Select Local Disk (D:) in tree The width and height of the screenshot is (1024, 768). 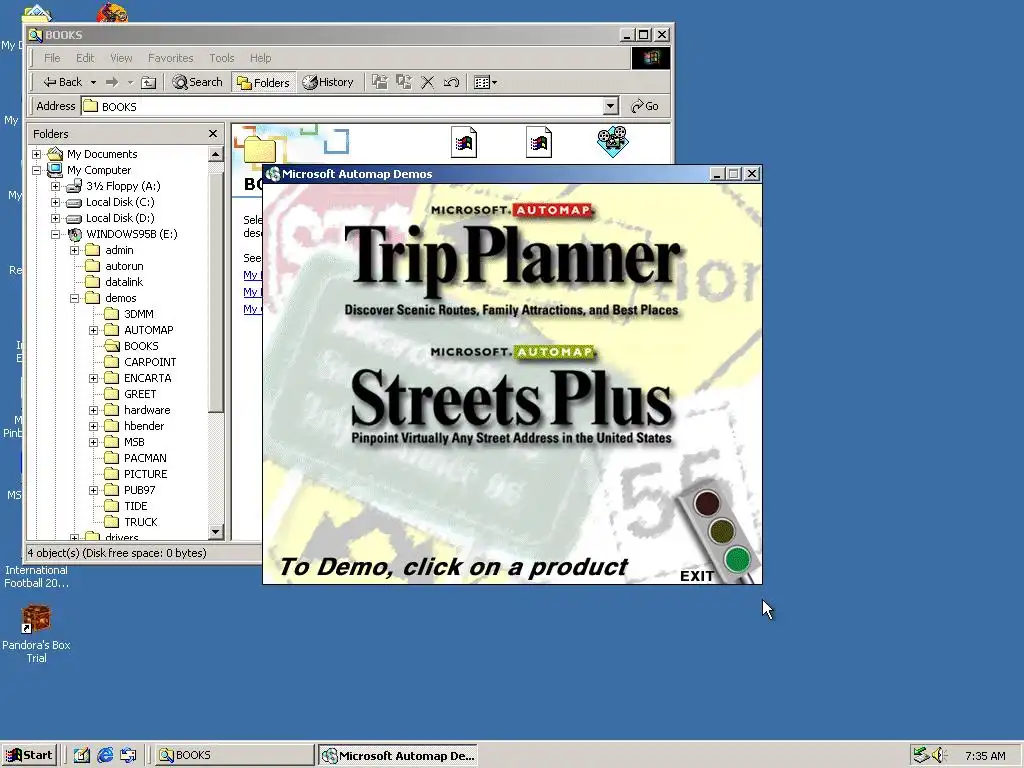120,218
